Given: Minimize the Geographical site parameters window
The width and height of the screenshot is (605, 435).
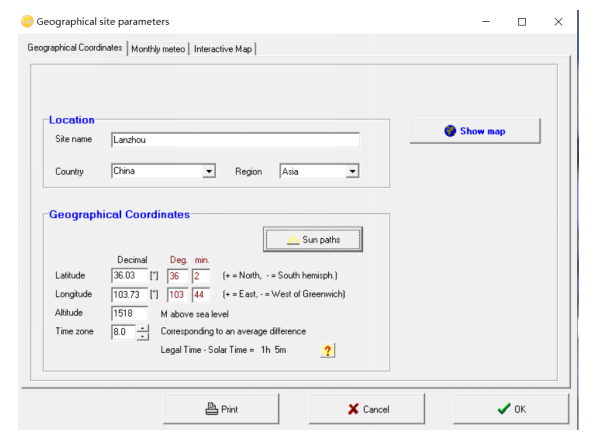Looking at the screenshot, I should (486, 22).
